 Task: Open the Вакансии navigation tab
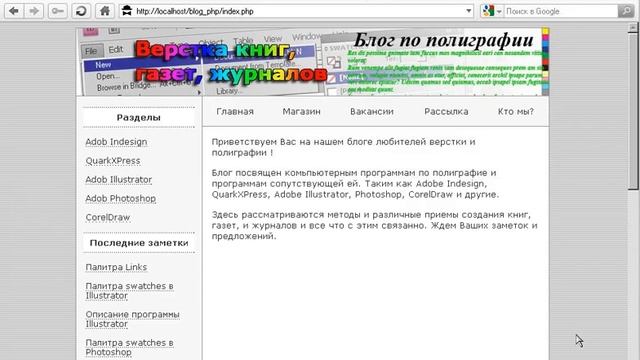click(372, 111)
